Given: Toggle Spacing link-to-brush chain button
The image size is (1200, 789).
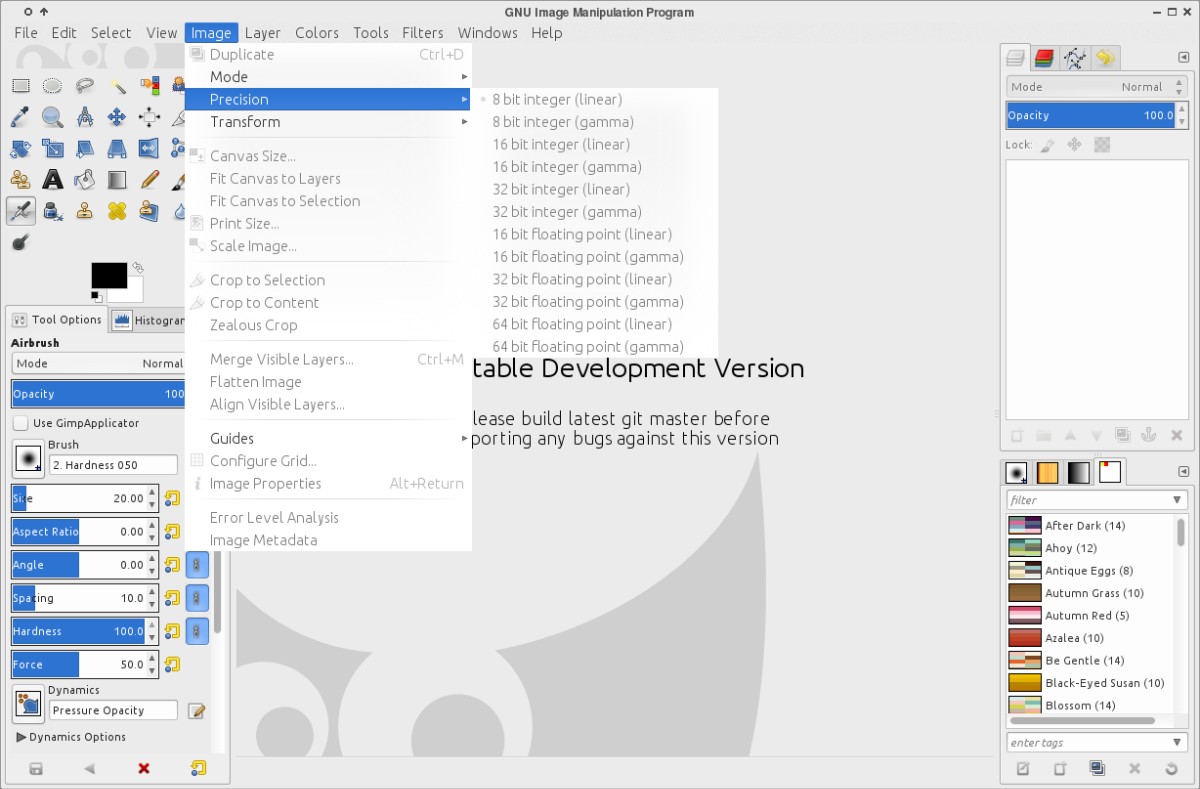Looking at the screenshot, I should point(197,598).
